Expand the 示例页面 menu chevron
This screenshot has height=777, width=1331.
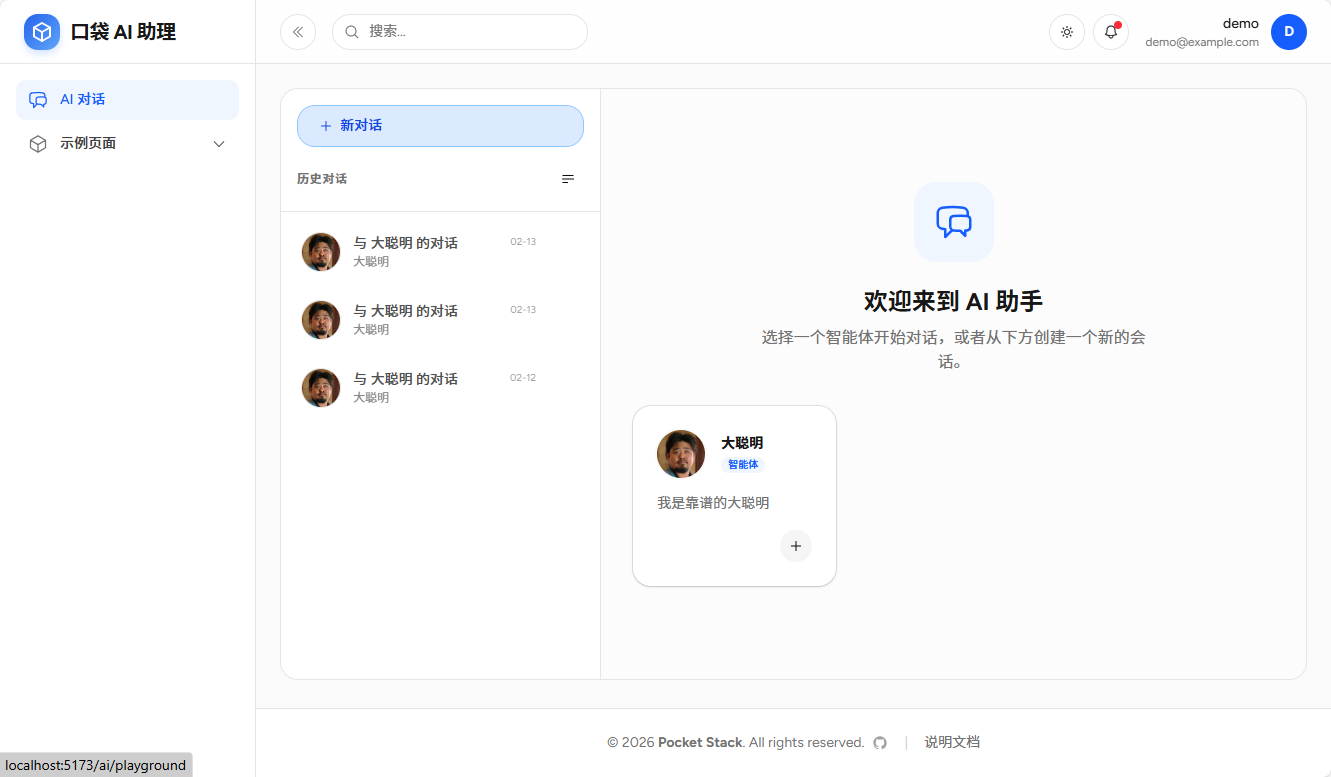tap(218, 143)
